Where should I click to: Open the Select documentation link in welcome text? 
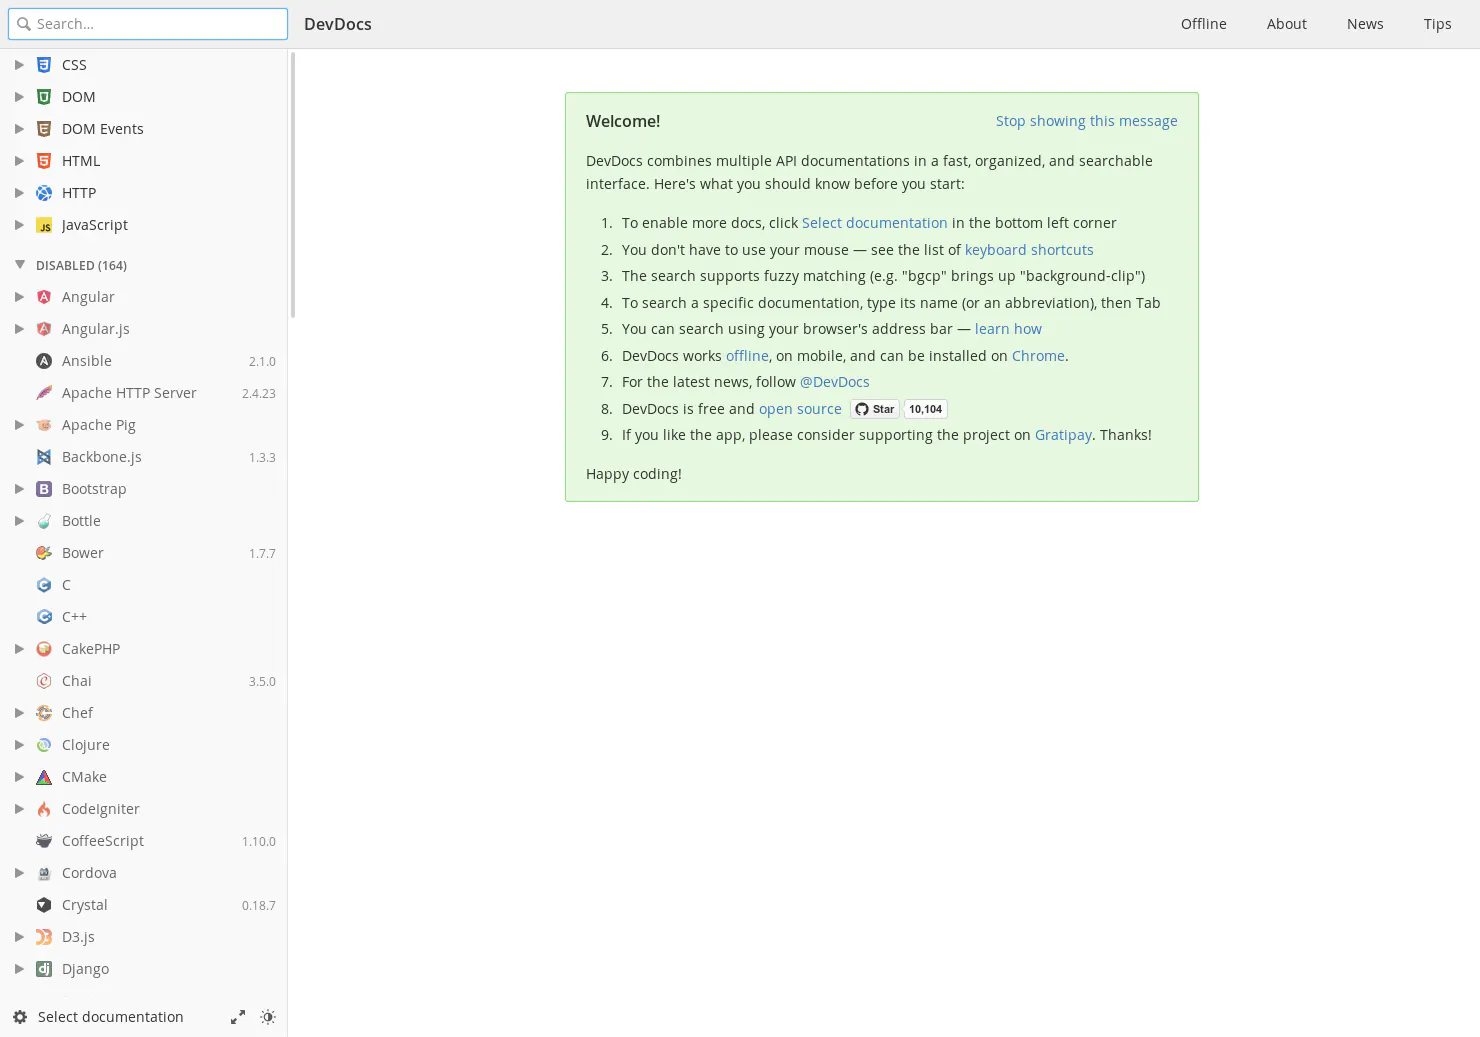pos(874,223)
